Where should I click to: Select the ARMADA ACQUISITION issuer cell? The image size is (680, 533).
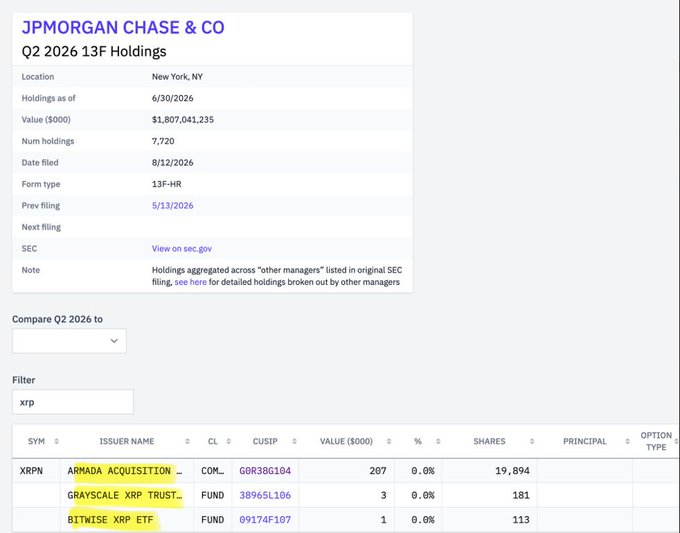pyautogui.click(x=125, y=471)
